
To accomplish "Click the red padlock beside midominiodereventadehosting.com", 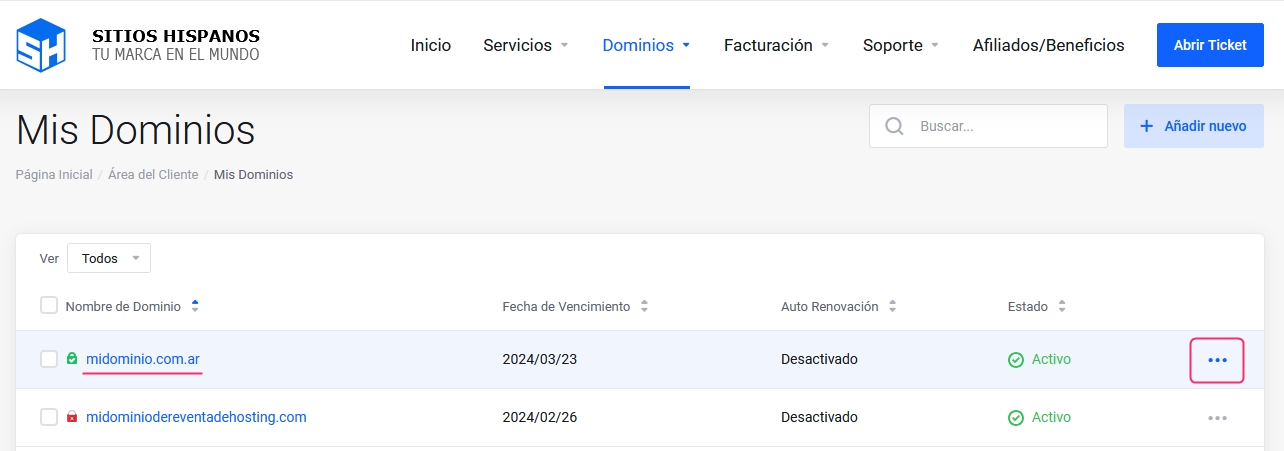I will coord(72,417).
